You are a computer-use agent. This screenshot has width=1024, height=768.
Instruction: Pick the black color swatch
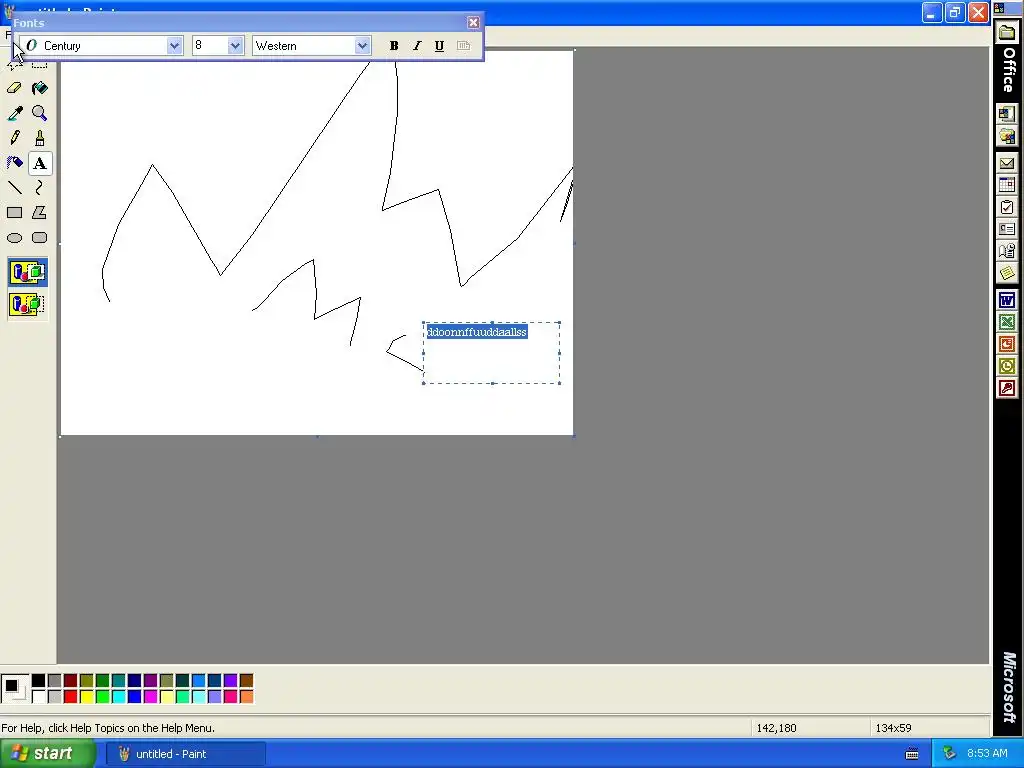coord(39,681)
